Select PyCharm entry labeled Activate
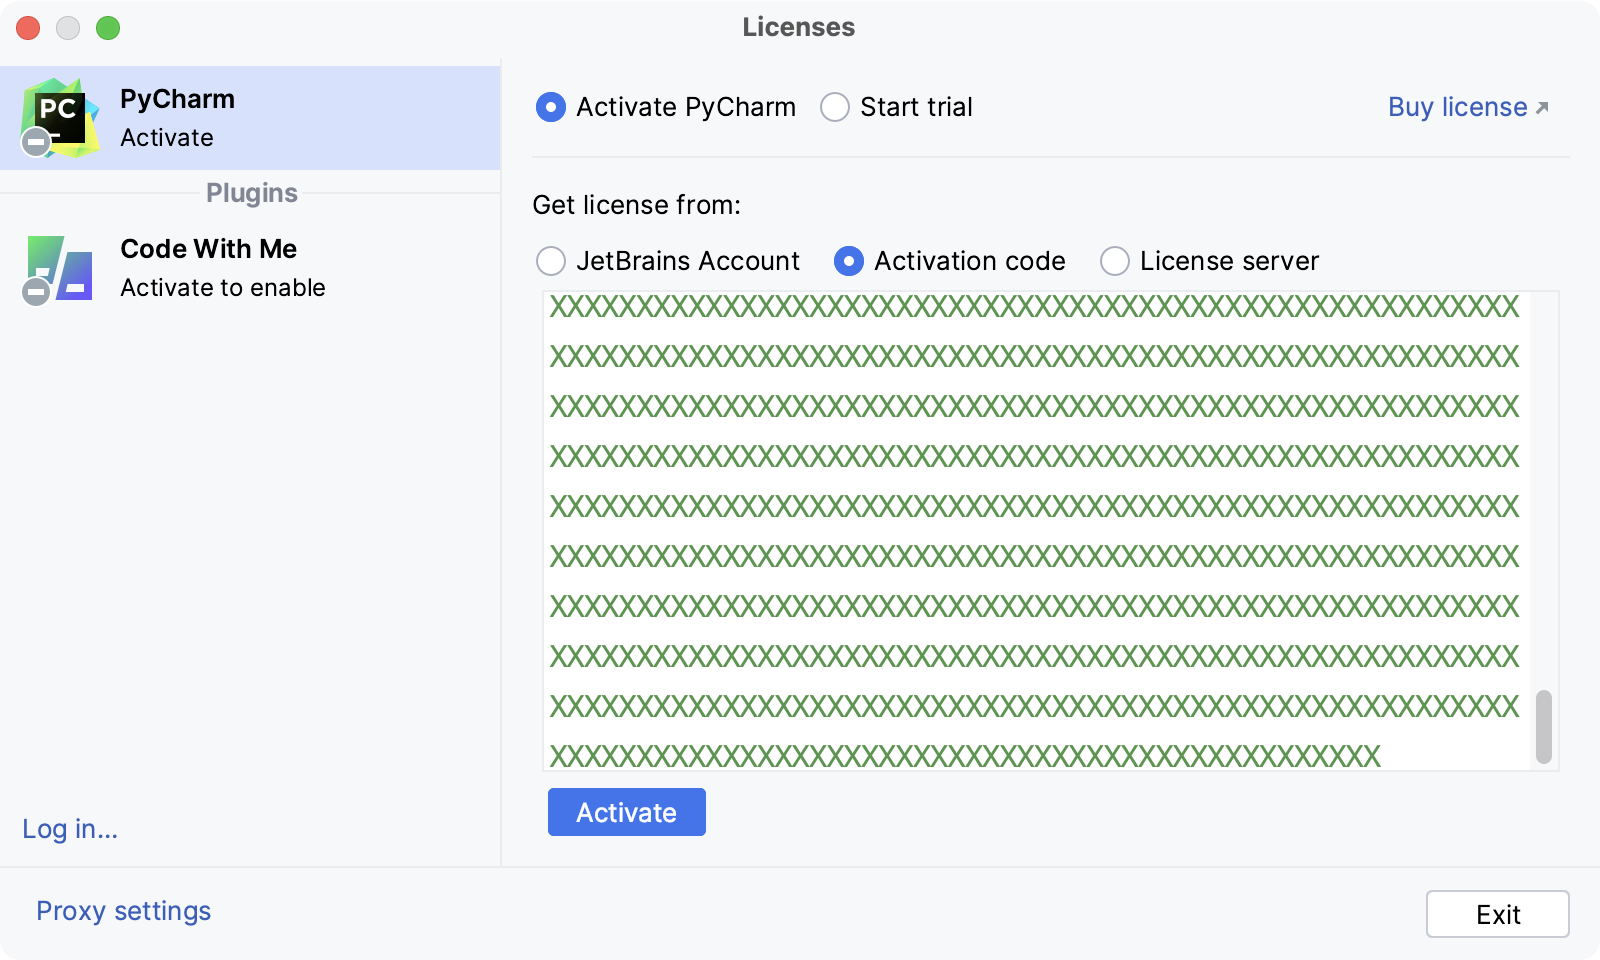This screenshot has height=960, width=1600. [x=177, y=116]
